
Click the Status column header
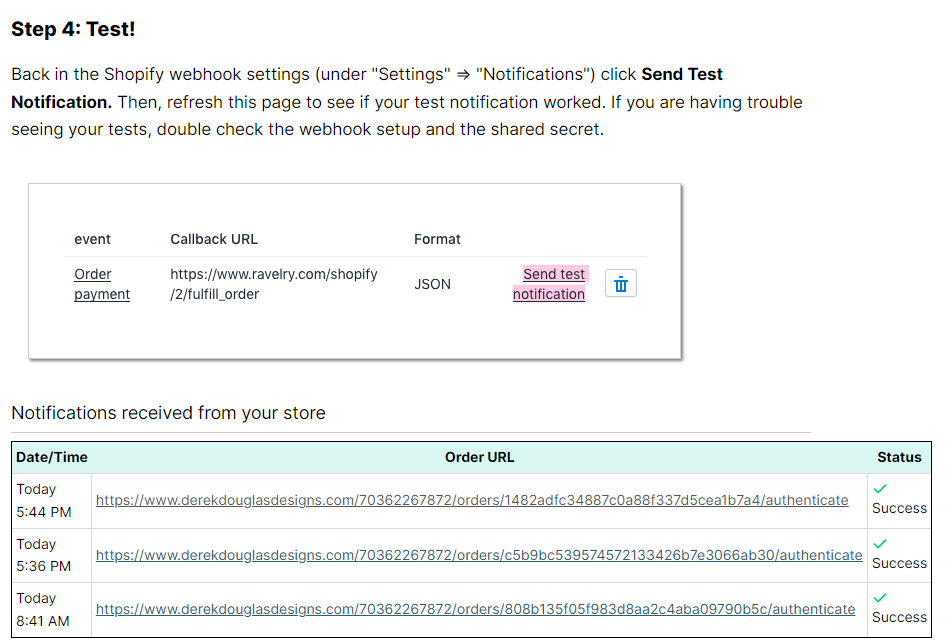899,457
